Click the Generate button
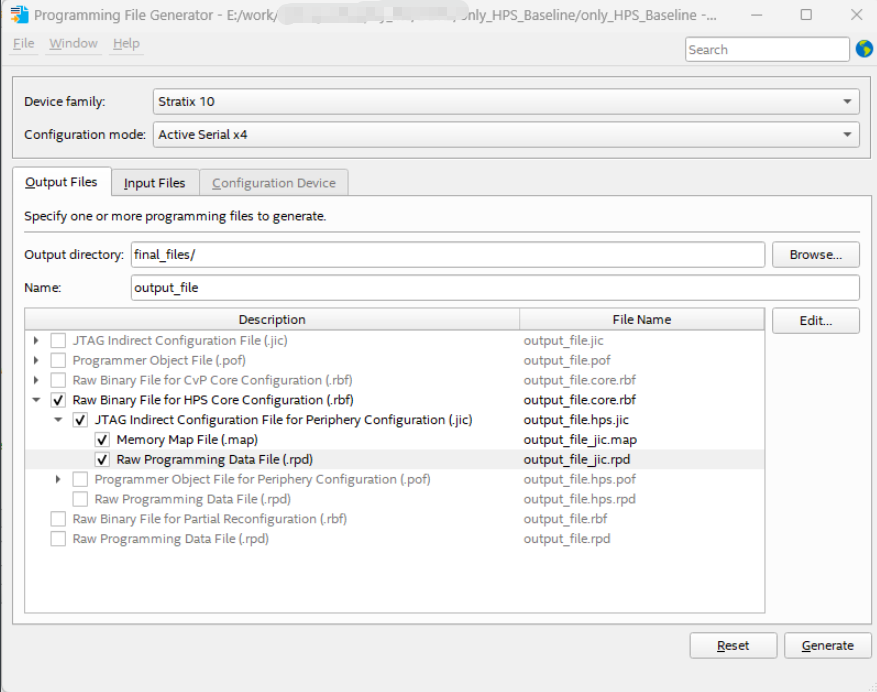 [x=827, y=646]
